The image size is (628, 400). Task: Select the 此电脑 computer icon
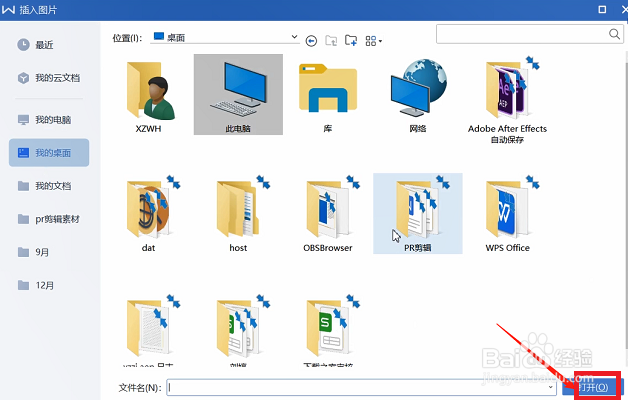tap(238, 94)
